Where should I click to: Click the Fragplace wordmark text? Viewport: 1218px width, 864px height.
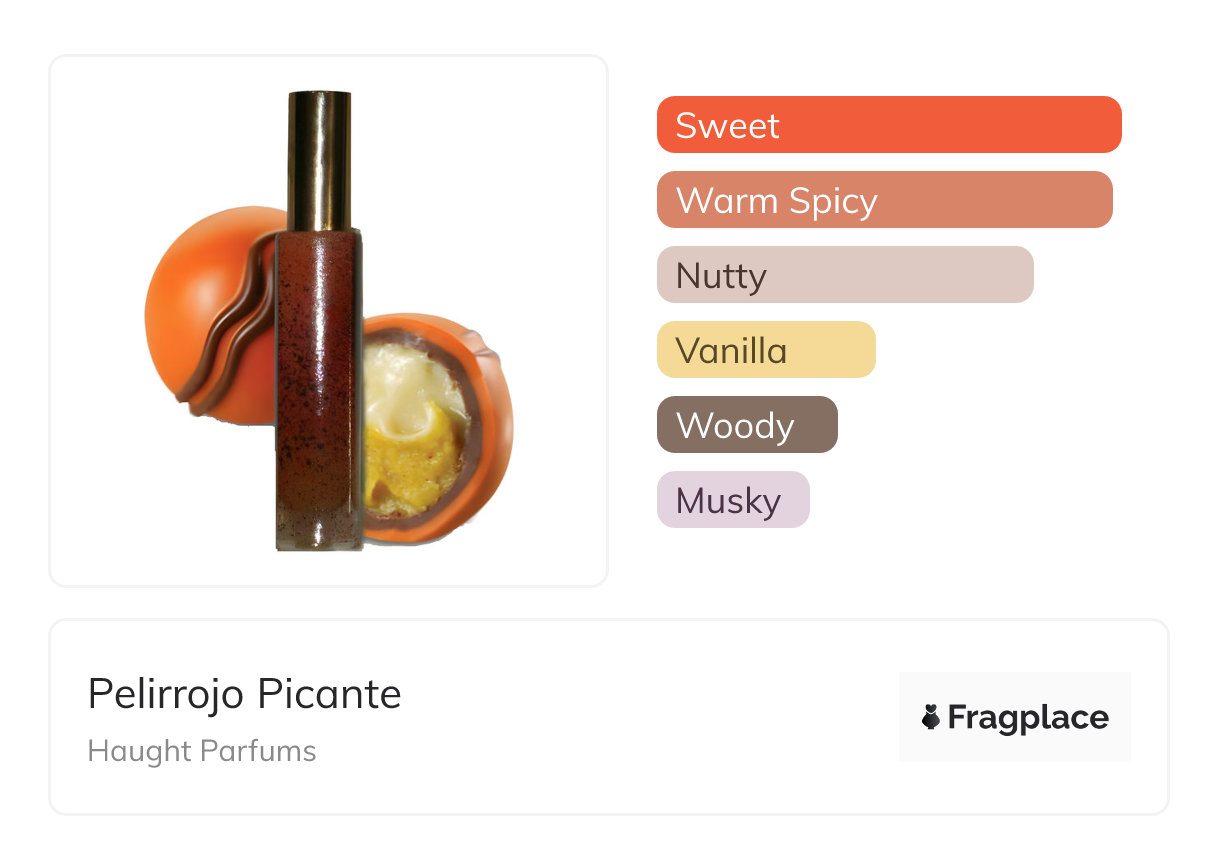1028,718
